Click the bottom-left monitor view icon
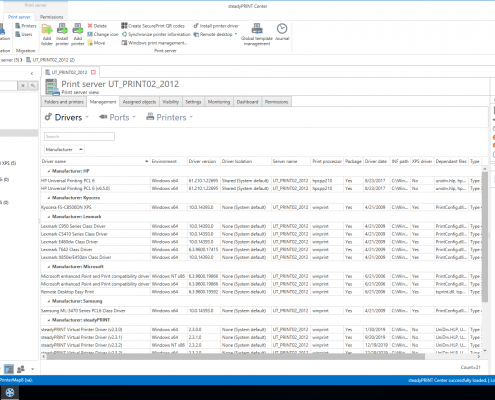This screenshot has height=400, width=495. 9,369
